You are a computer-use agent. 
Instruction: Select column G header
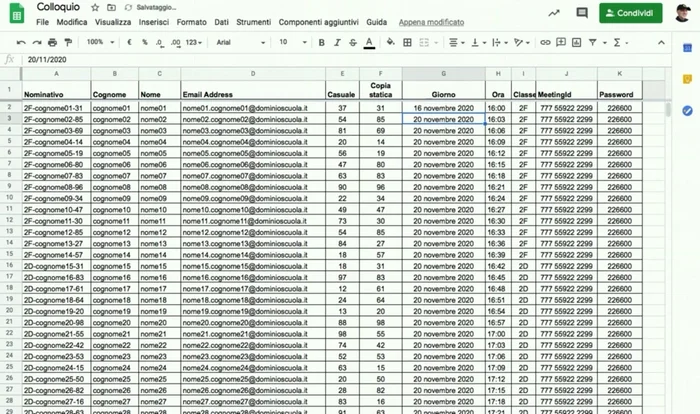(x=444, y=74)
